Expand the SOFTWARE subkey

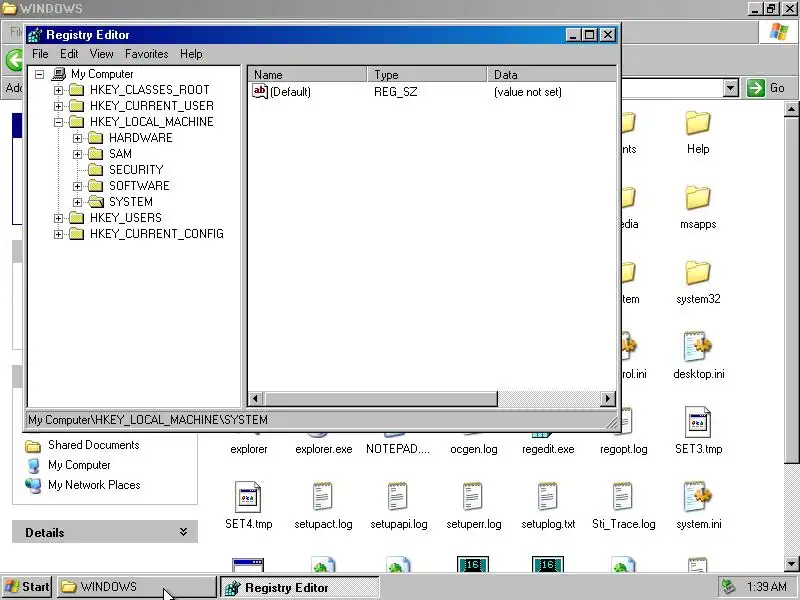pyautogui.click(x=77, y=186)
